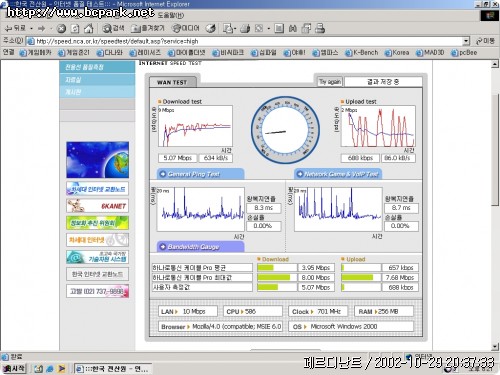Screen dimensions: 500x375
Task: Click the 5.07 Mbps download result box
Action: point(177,158)
